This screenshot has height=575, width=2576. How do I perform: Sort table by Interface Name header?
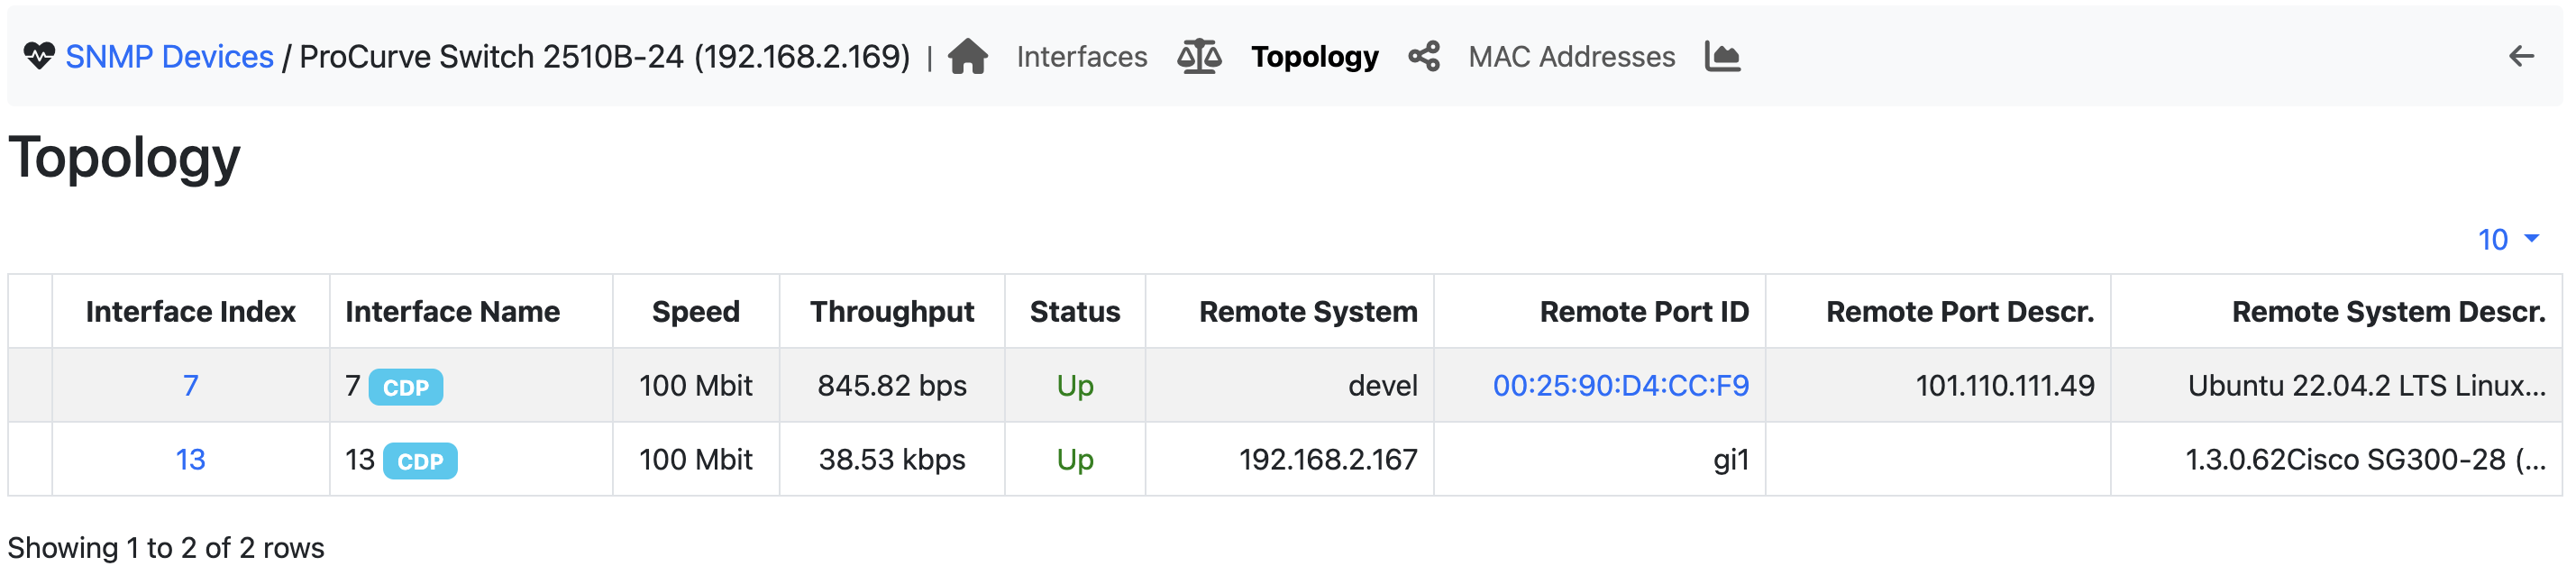[x=452, y=312]
